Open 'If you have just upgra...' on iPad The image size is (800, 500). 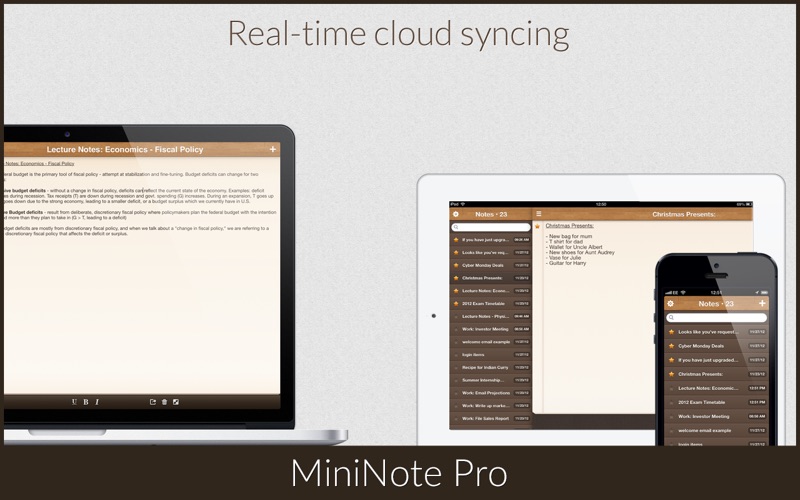coord(491,240)
